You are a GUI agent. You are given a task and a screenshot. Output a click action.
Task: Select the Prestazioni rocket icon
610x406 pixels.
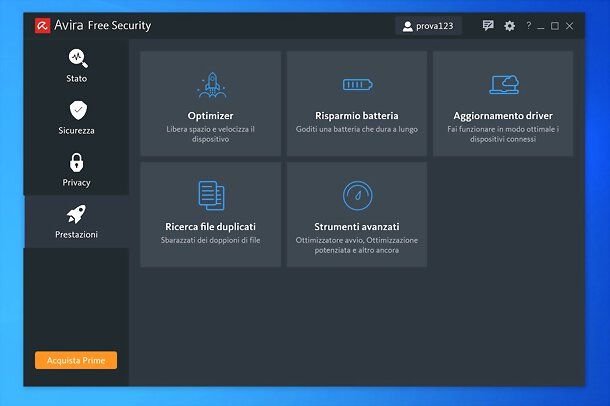76,214
